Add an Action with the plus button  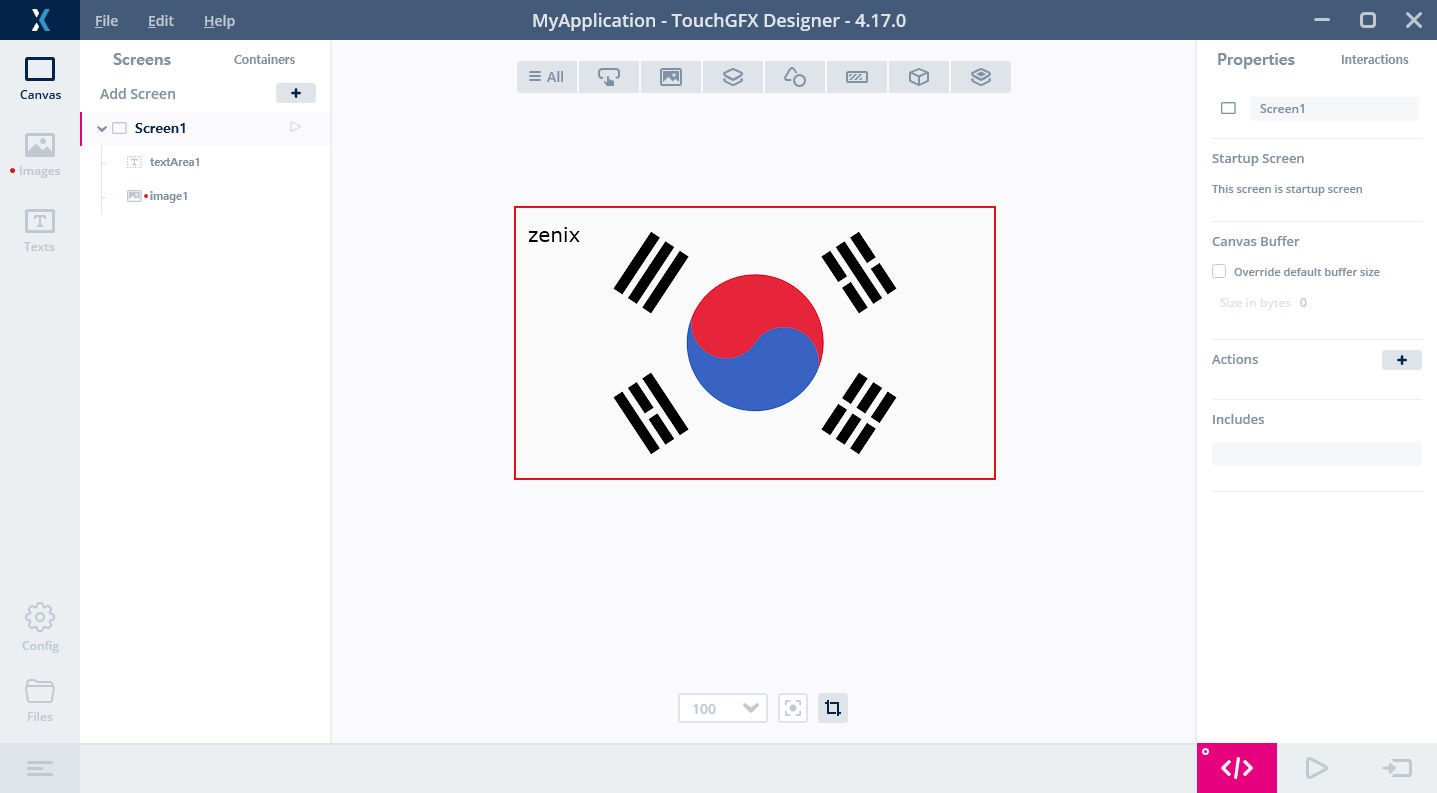coord(1402,360)
